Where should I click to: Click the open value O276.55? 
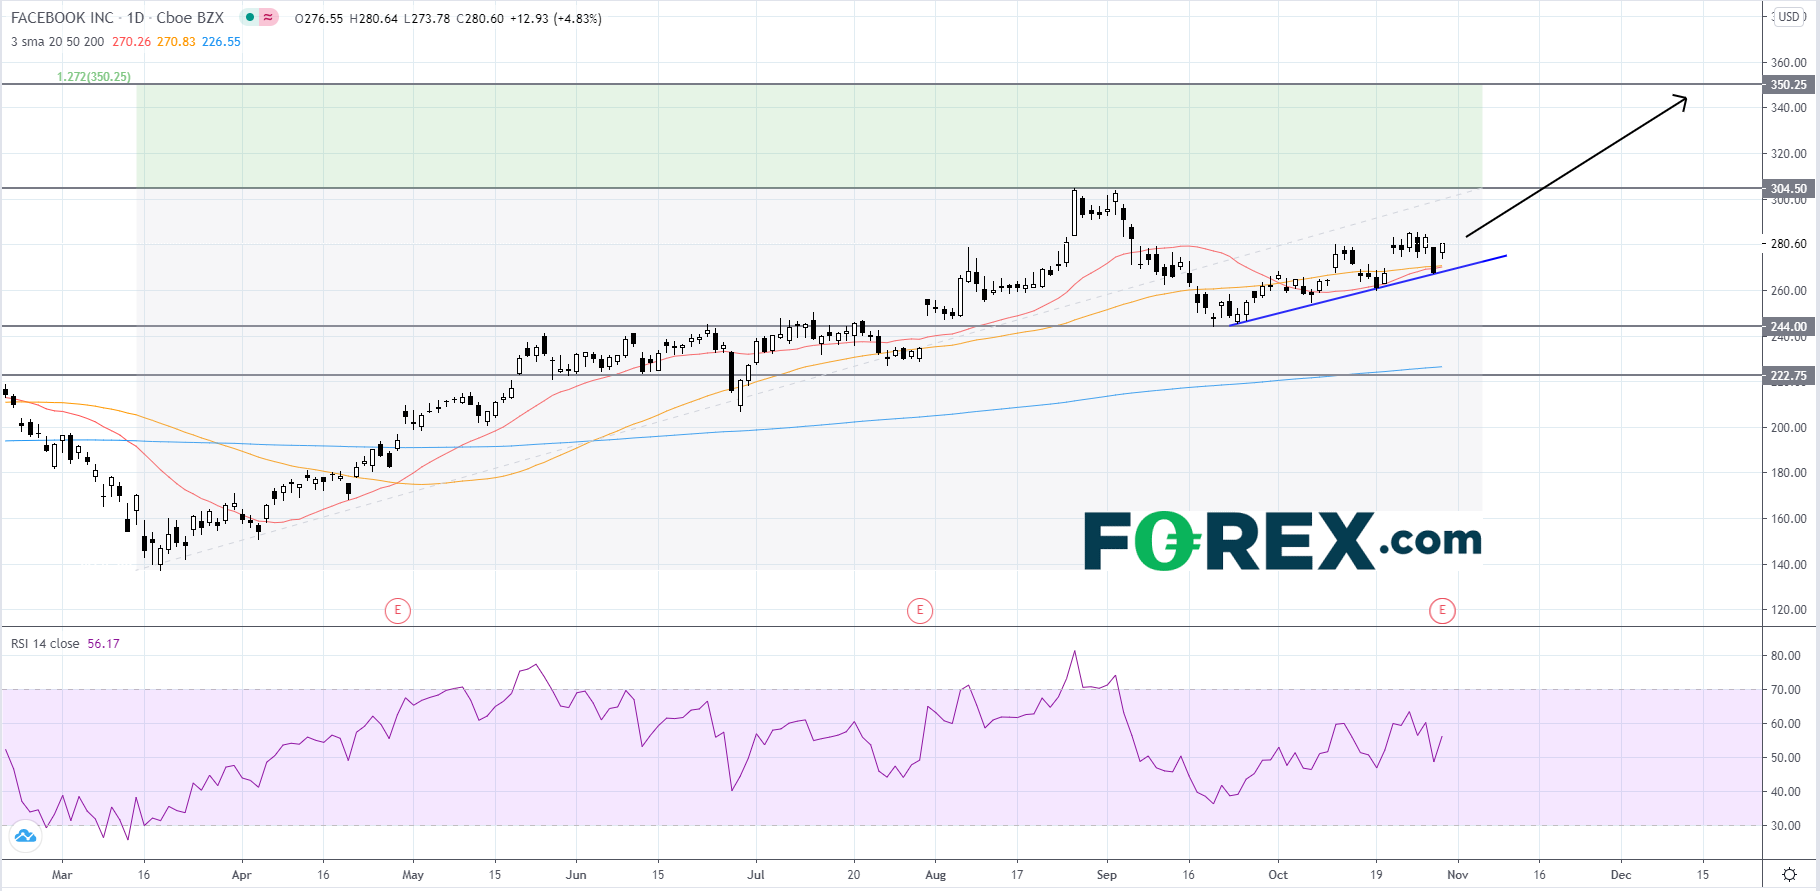tap(319, 18)
